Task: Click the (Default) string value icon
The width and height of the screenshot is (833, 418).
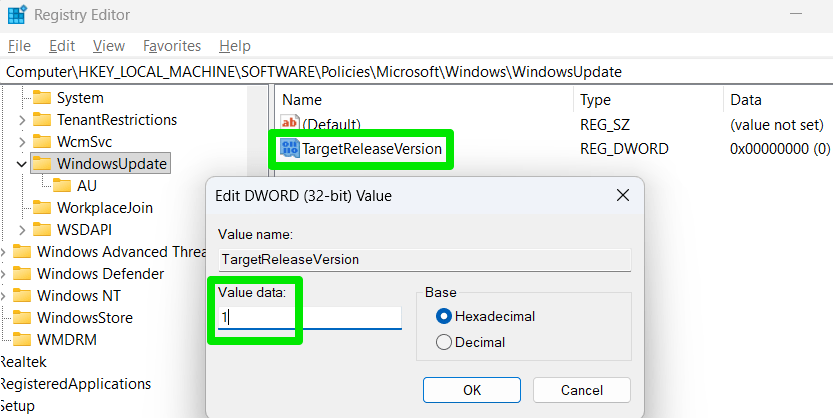Action: pos(291,123)
